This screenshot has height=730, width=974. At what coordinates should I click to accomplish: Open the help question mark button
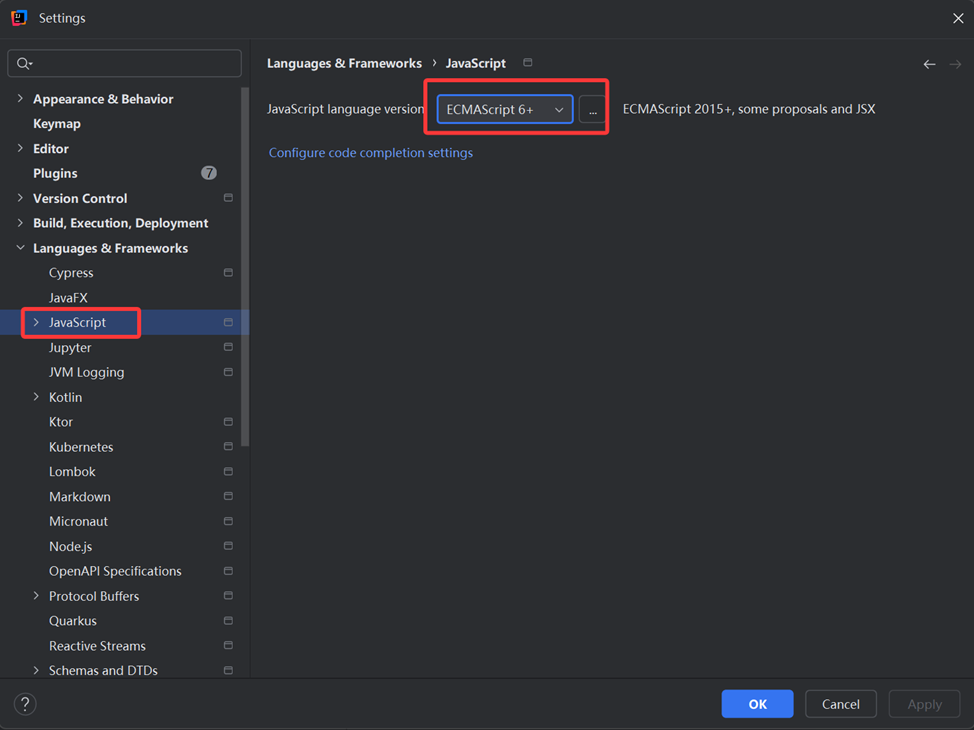pos(25,704)
